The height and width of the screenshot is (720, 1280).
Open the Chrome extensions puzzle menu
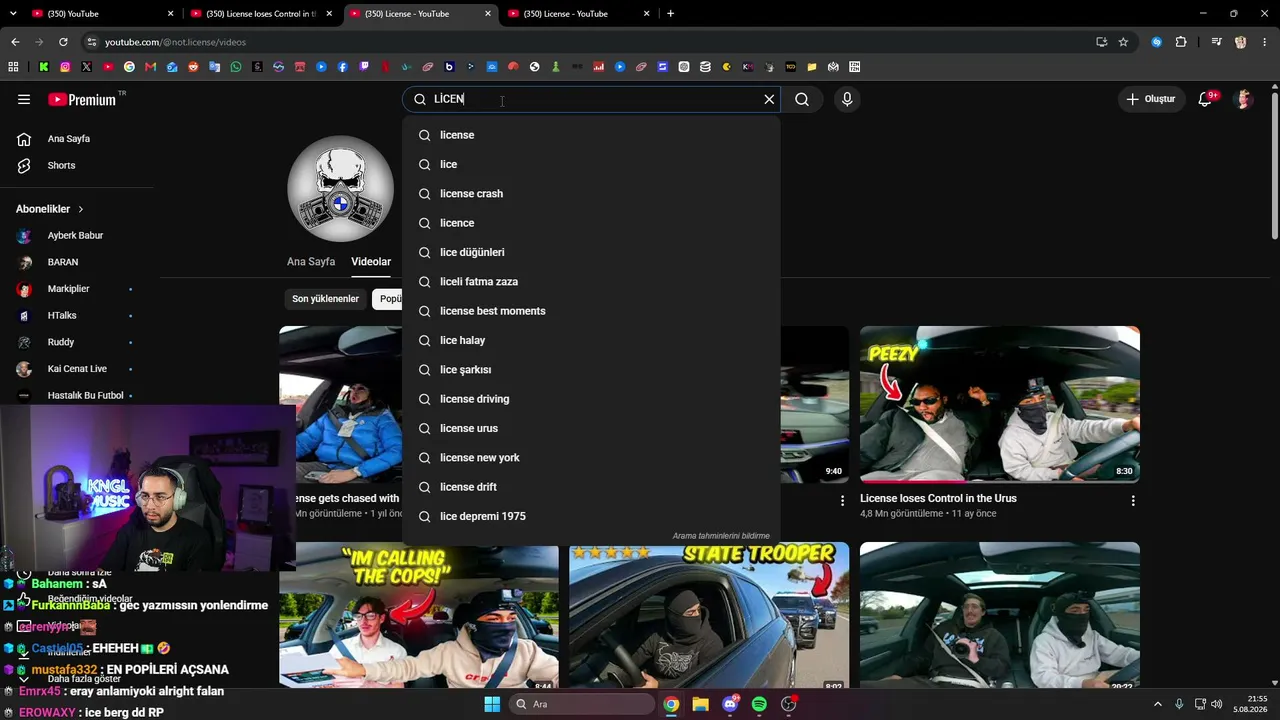tap(1181, 42)
